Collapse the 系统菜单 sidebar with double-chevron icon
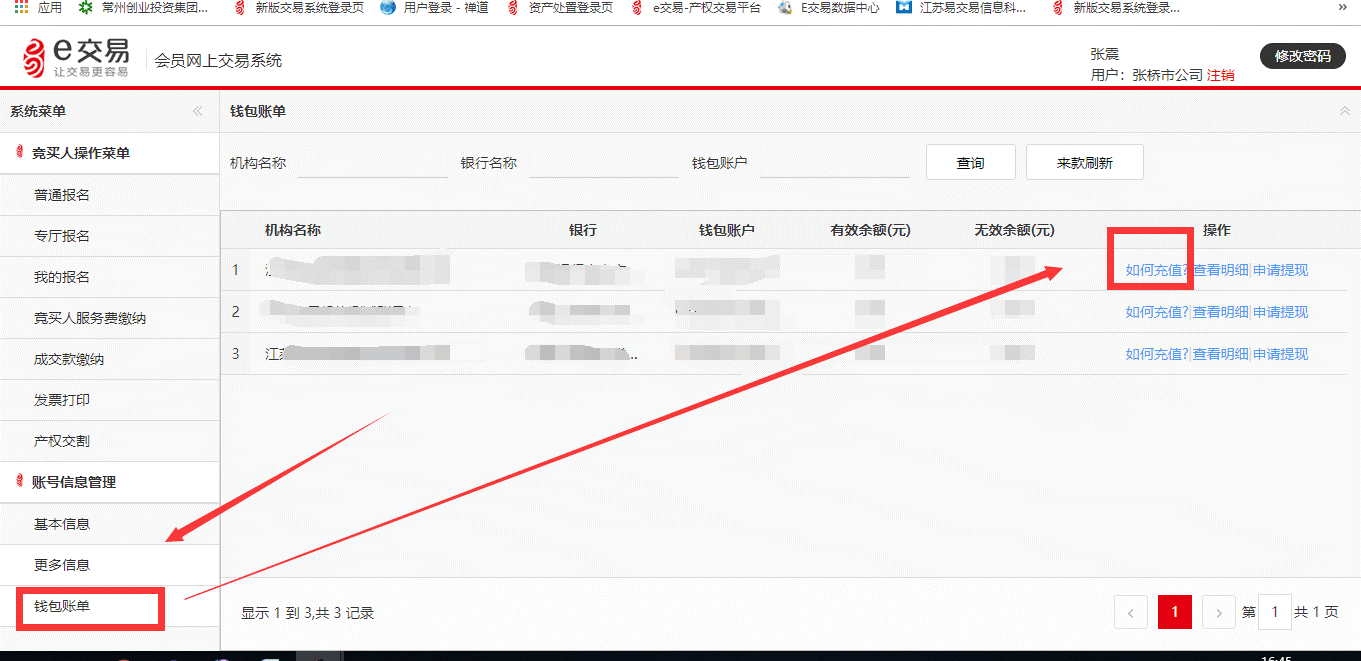Viewport: 1361px width, 661px height. pyautogui.click(x=198, y=111)
